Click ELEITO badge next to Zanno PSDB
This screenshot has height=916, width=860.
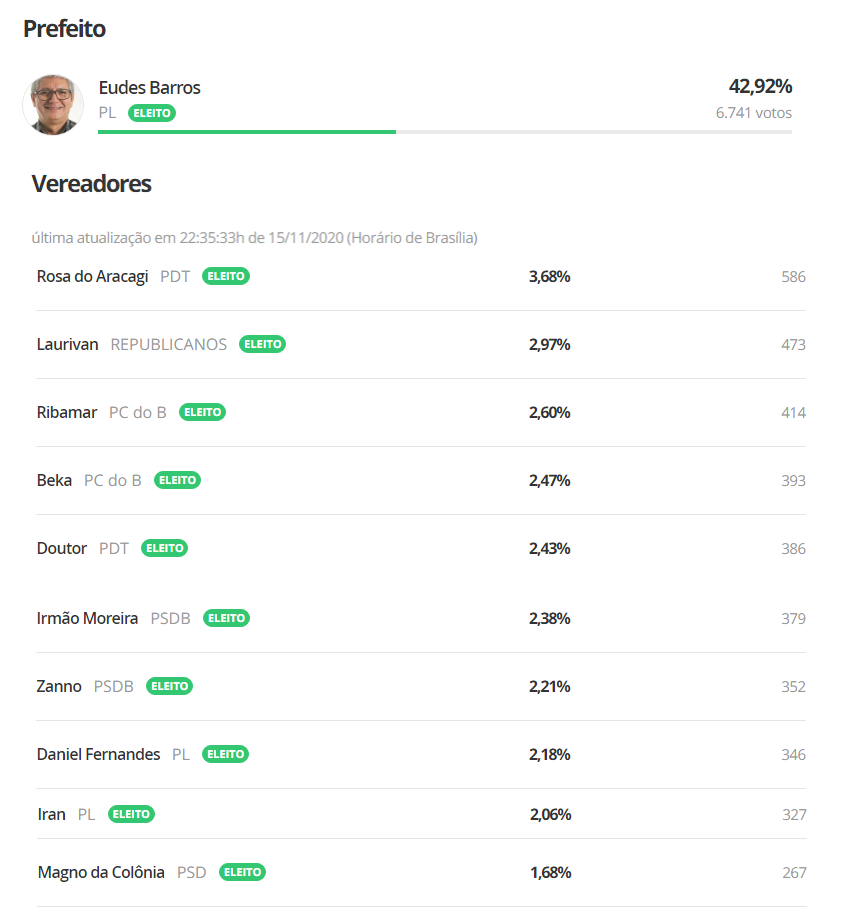[169, 686]
